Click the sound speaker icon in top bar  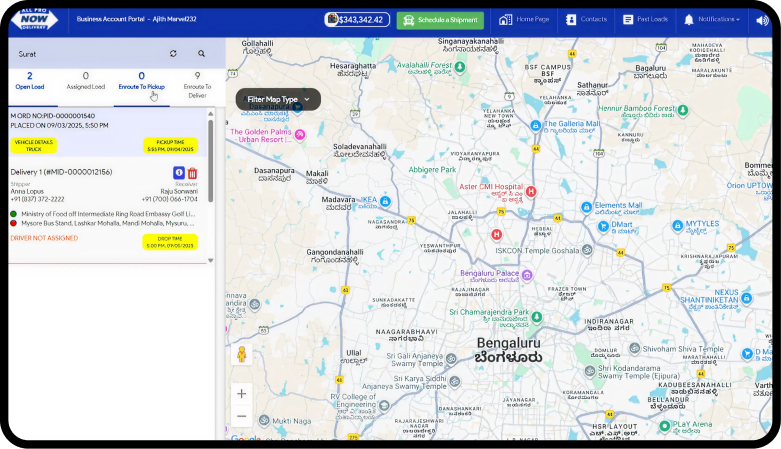click(761, 20)
